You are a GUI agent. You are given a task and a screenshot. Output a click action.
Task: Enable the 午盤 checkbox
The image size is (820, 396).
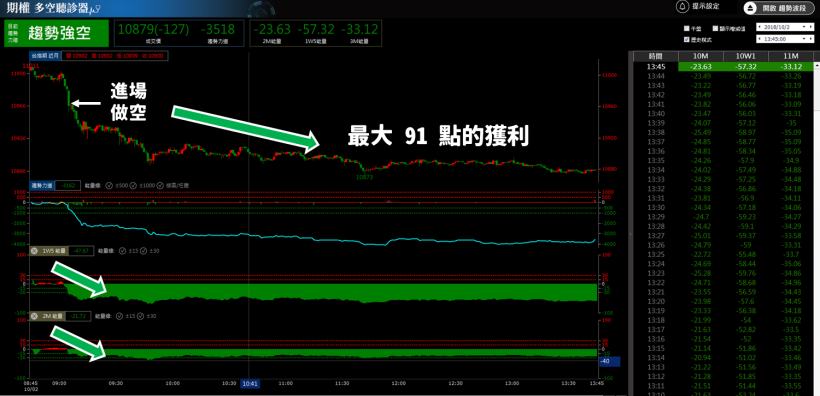687,28
